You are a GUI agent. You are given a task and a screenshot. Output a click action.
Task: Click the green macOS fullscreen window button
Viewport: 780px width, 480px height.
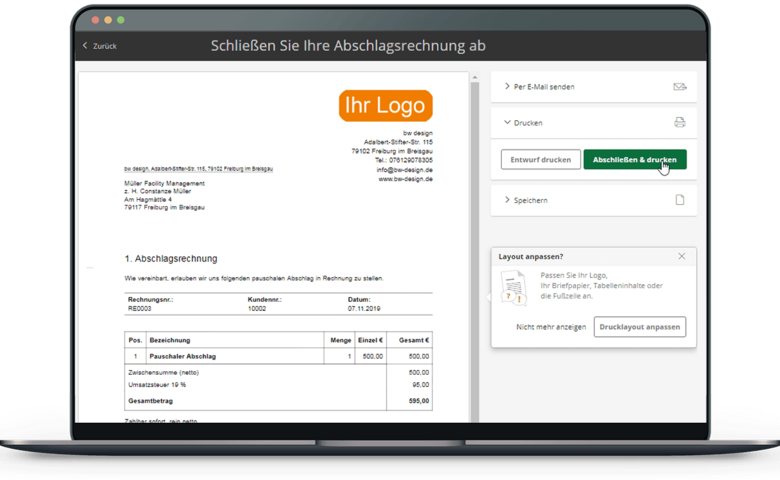120,20
